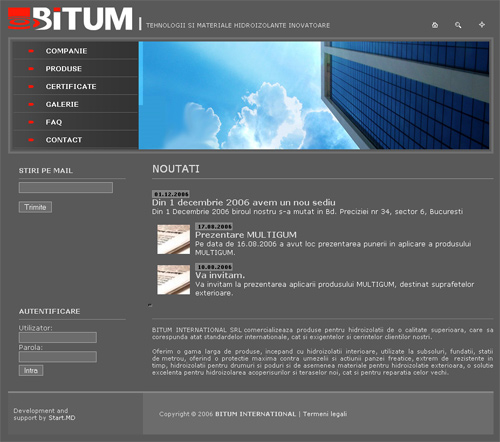
Task: Click the Trimite button
Action: pyautogui.click(x=35, y=207)
